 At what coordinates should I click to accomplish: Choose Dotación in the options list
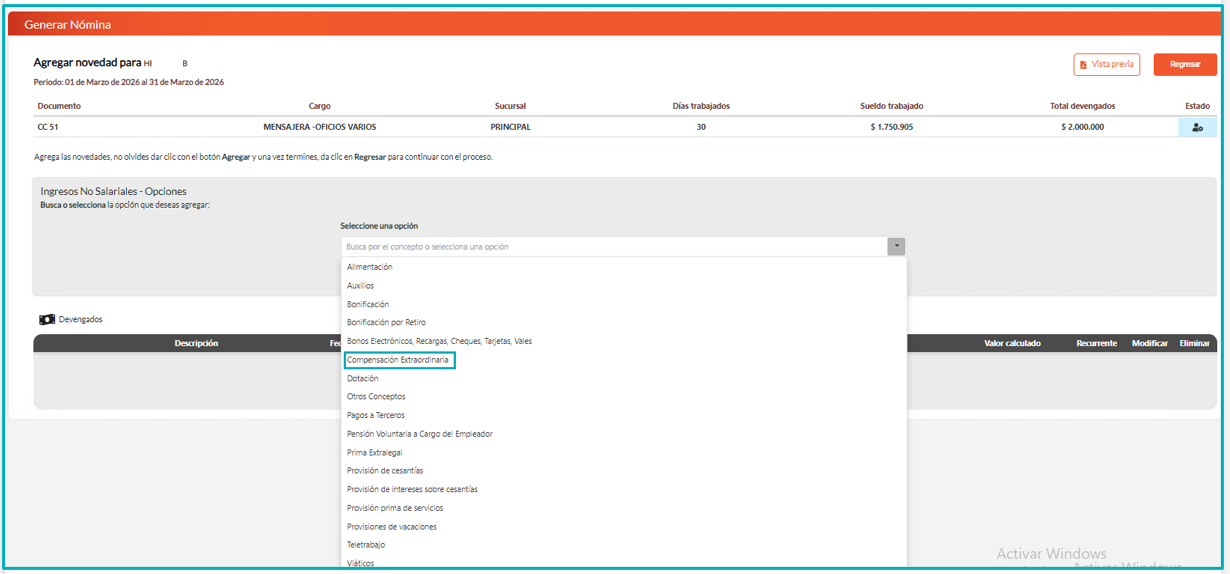point(362,378)
